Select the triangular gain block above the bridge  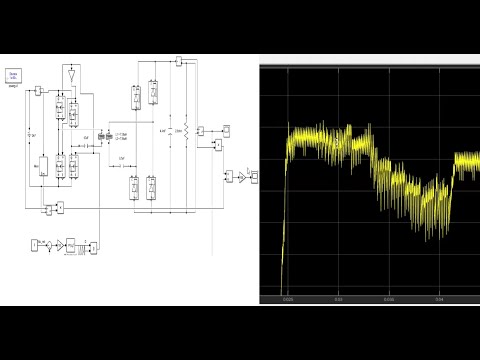pyautogui.click(x=71, y=75)
